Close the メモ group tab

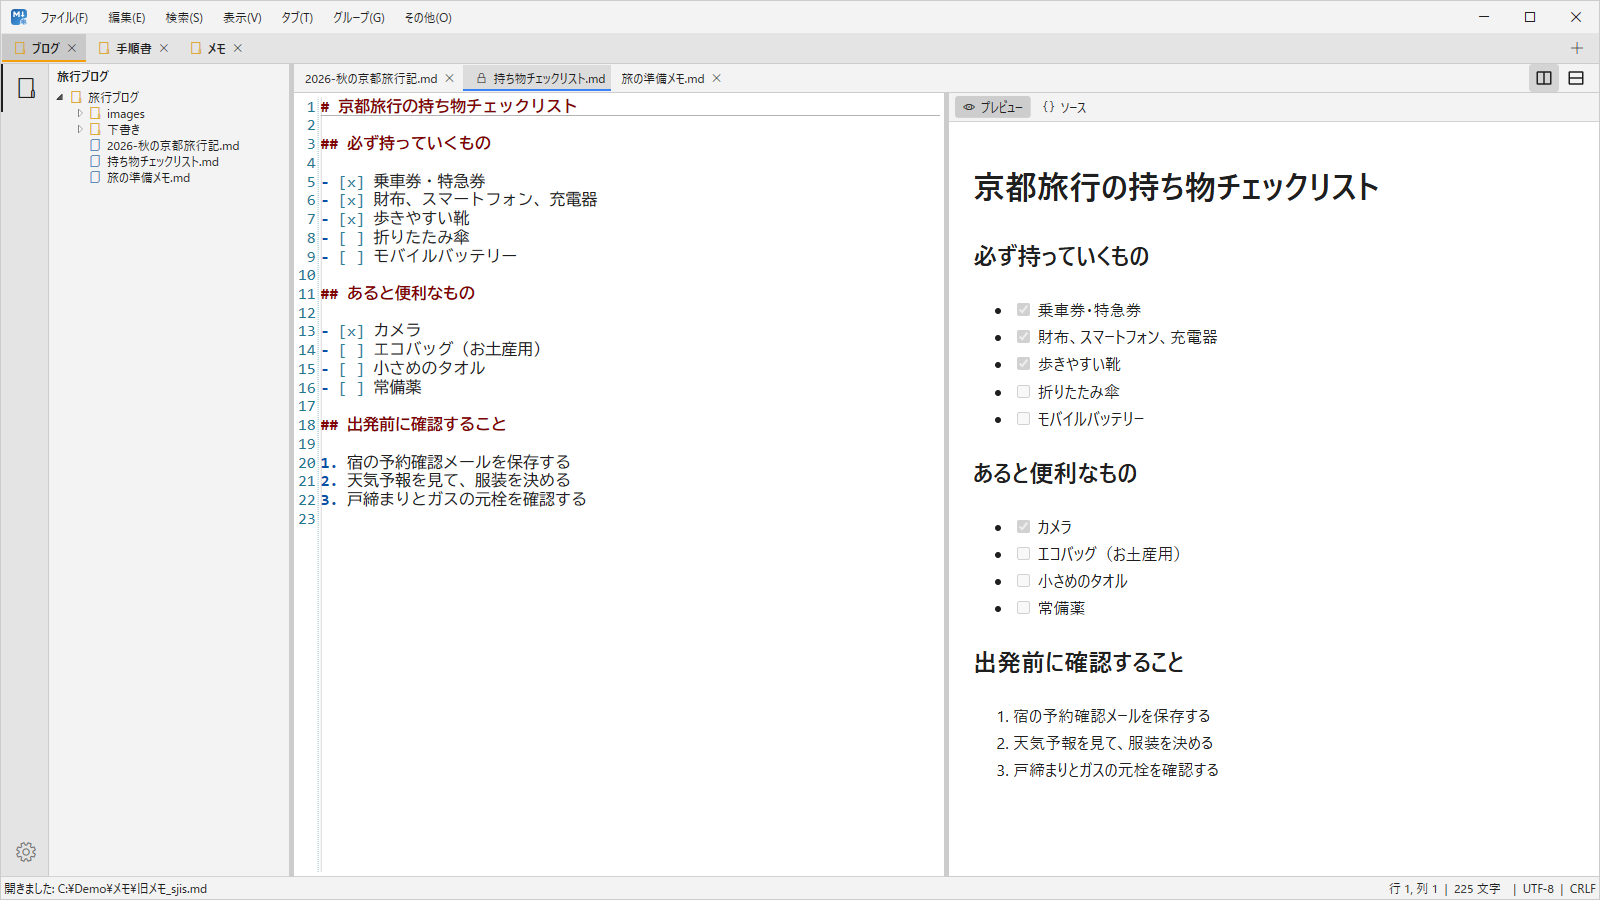point(238,48)
